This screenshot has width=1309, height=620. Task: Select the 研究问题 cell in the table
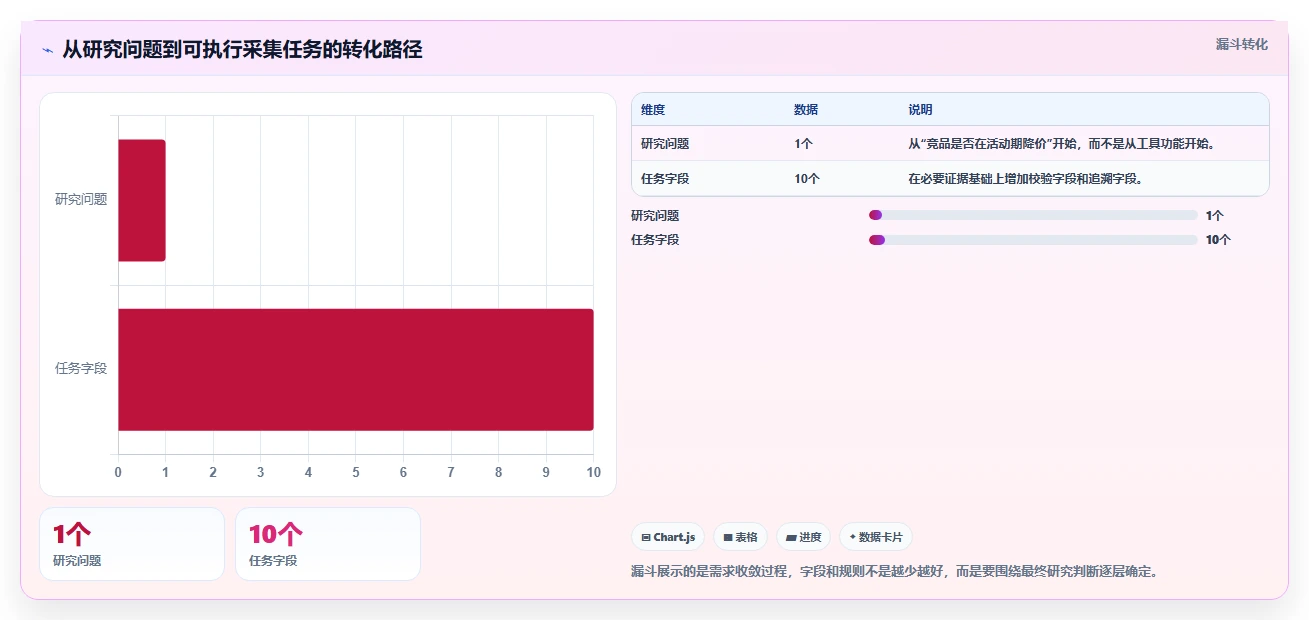tap(665, 144)
